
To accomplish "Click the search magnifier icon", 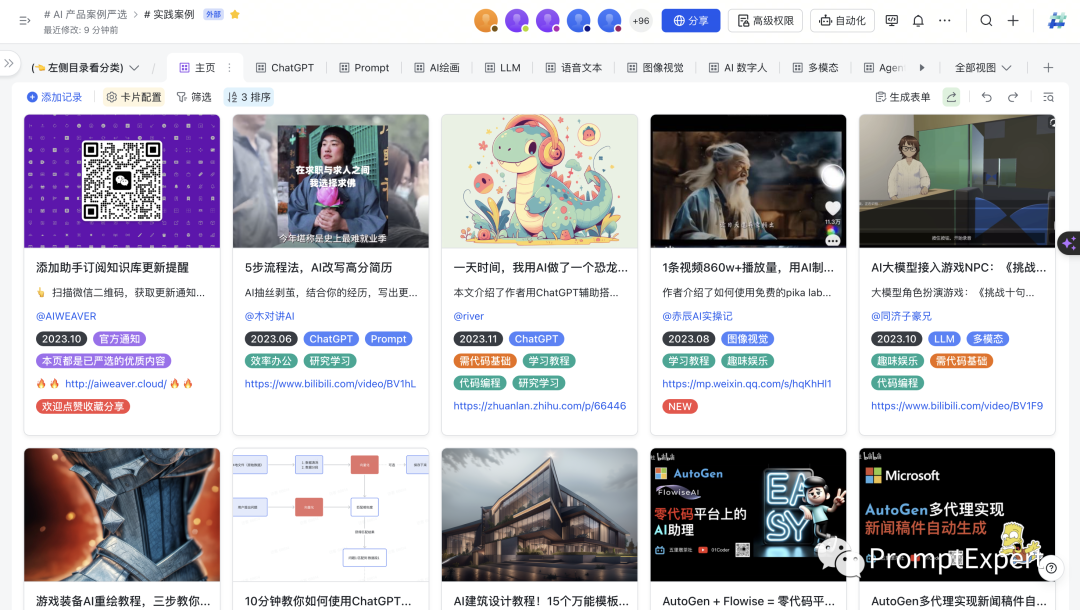I will 986,21.
